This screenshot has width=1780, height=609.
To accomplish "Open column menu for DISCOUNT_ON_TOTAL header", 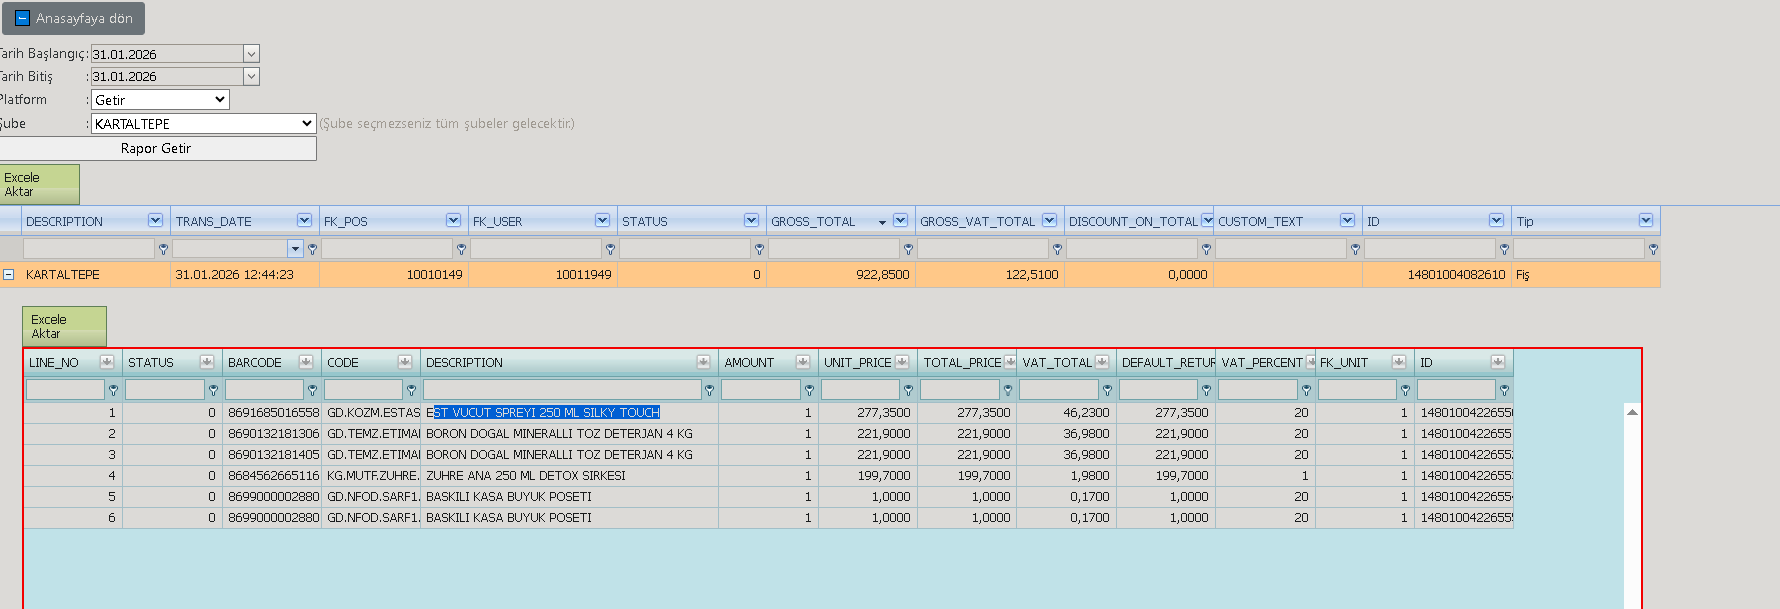I will (1207, 220).
